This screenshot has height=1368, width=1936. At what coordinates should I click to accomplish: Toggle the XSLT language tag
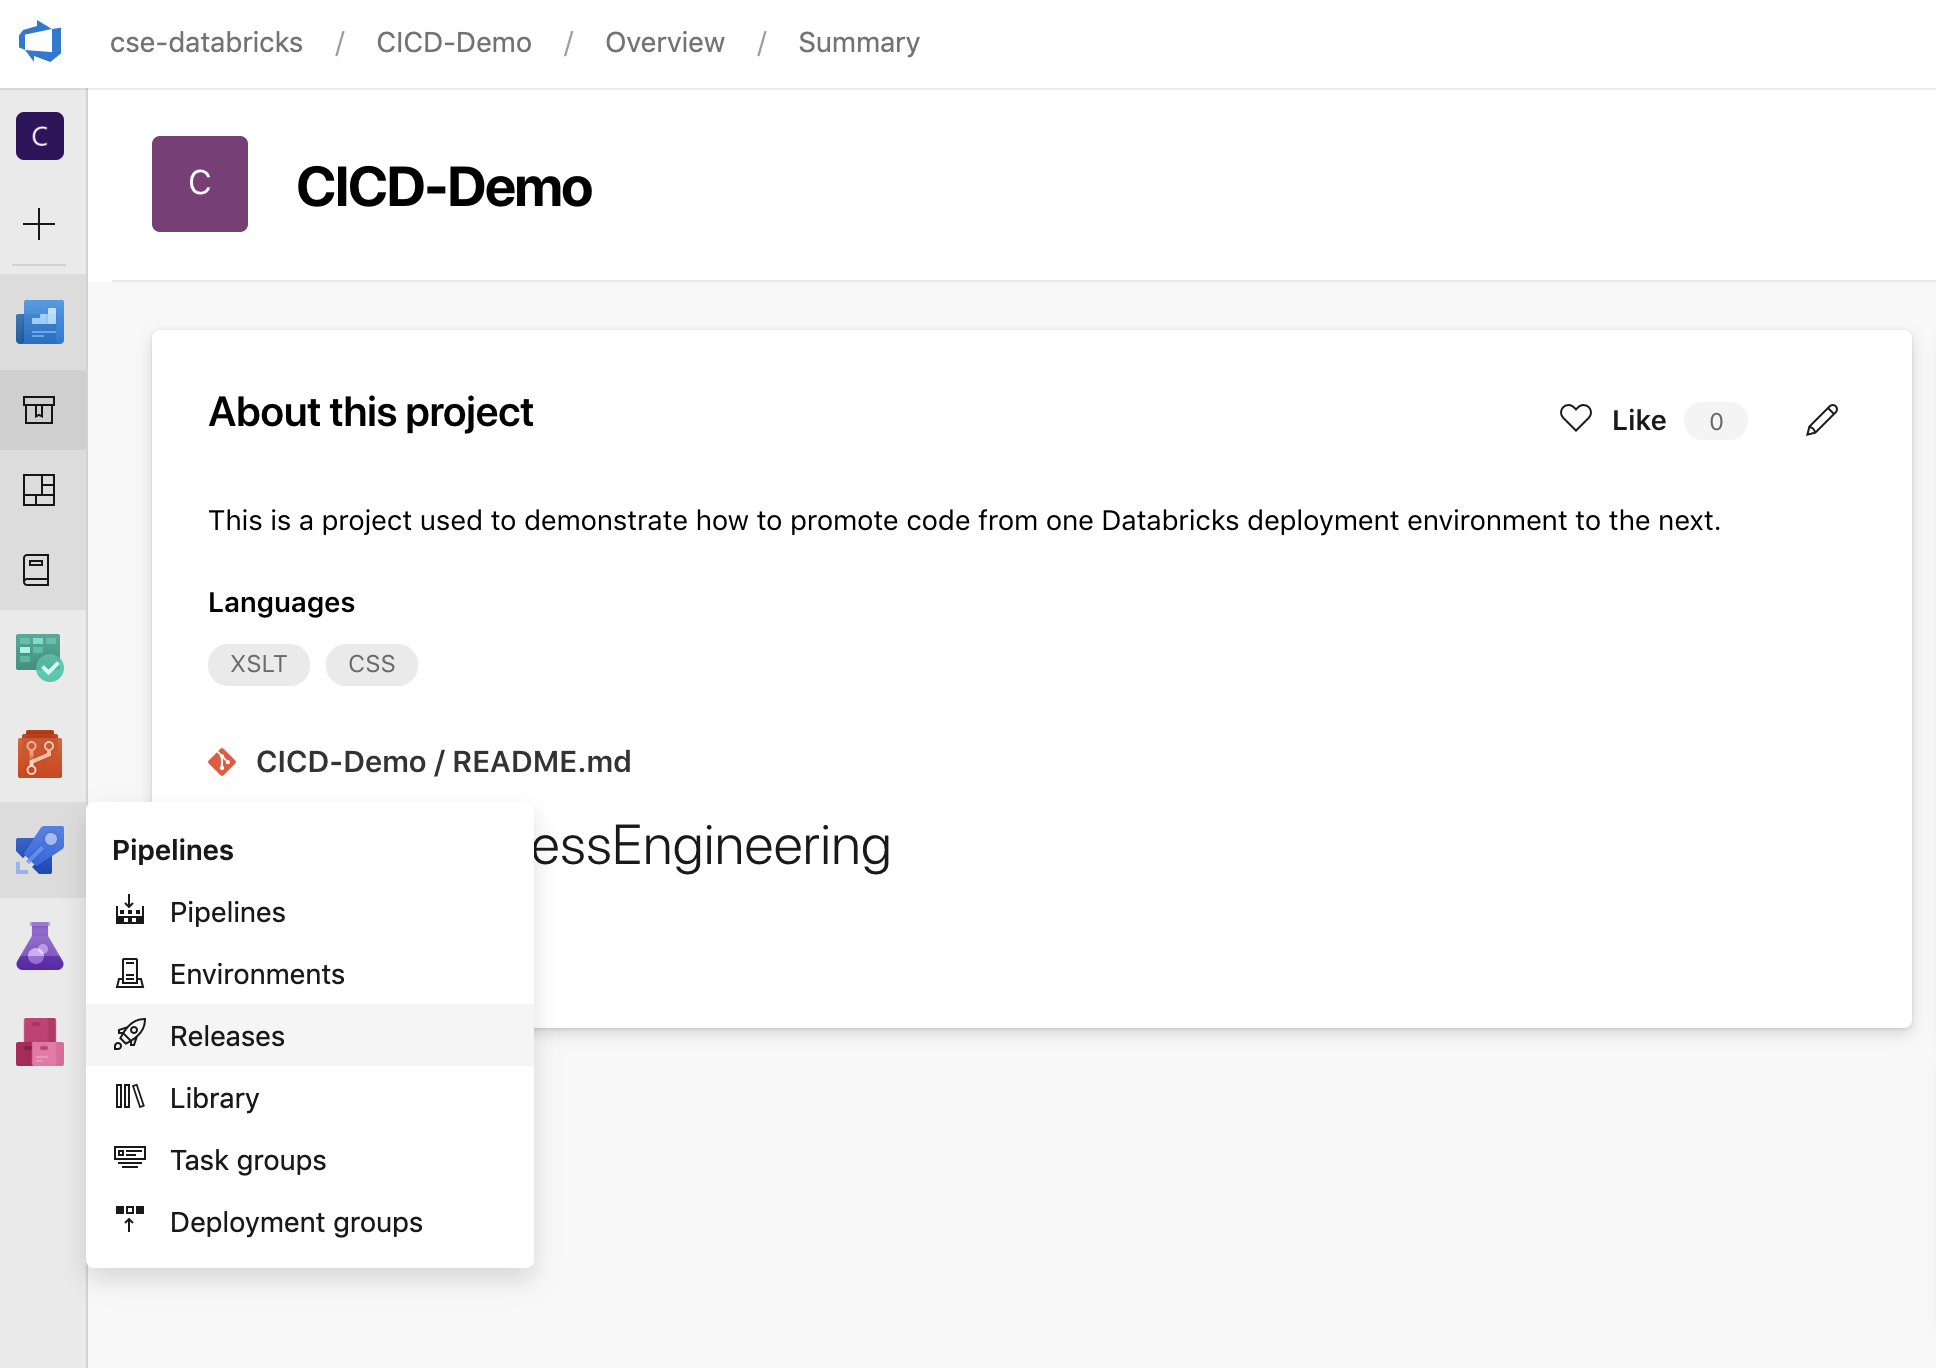(x=259, y=663)
